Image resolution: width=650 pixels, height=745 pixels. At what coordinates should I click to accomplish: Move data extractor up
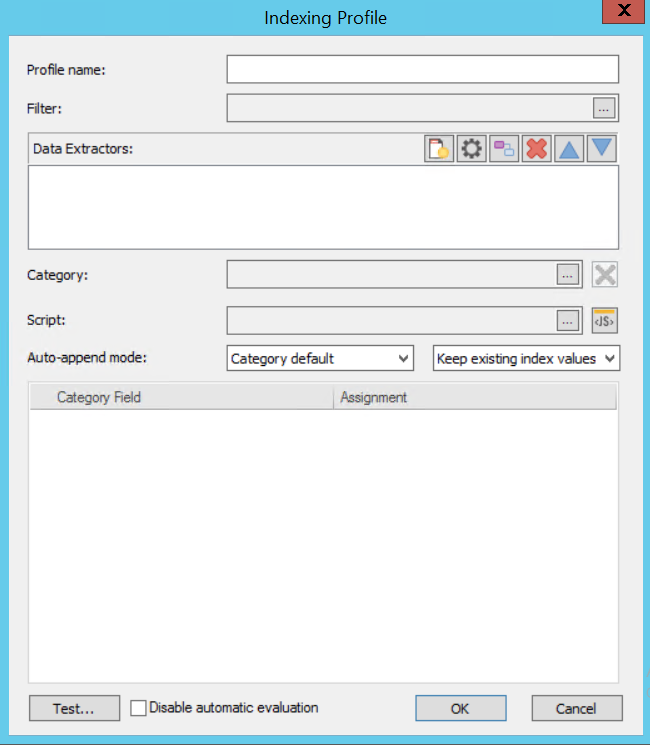pyautogui.click(x=569, y=149)
